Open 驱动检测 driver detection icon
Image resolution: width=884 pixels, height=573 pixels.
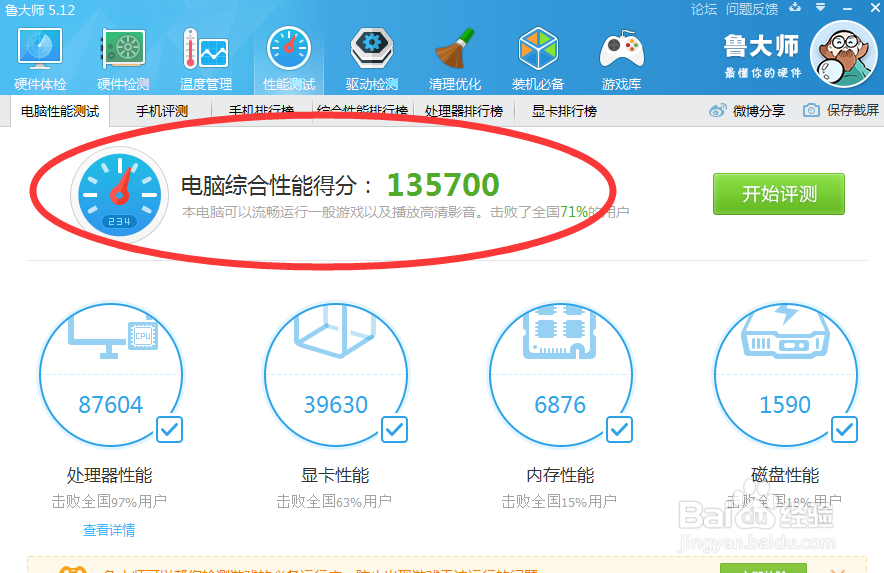[x=372, y=49]
